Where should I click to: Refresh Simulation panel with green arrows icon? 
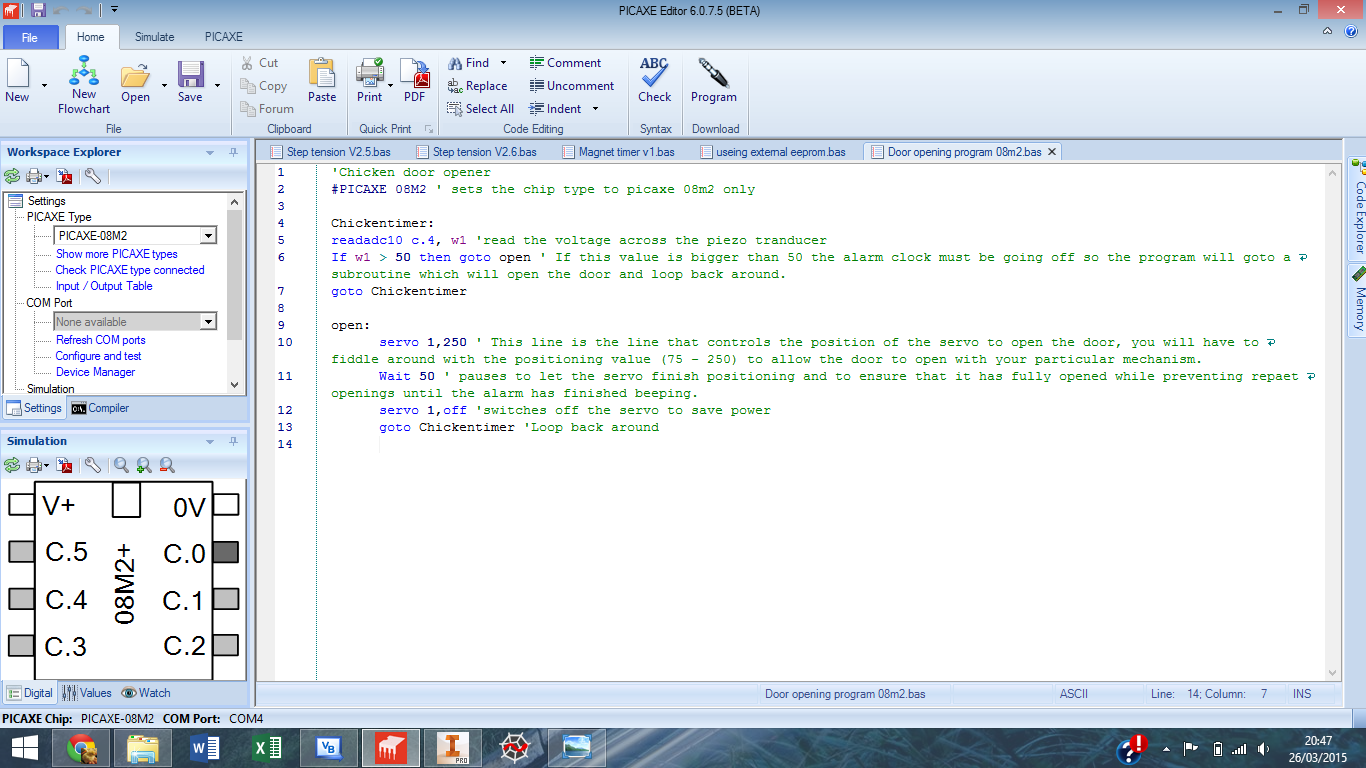pos(13,465)
